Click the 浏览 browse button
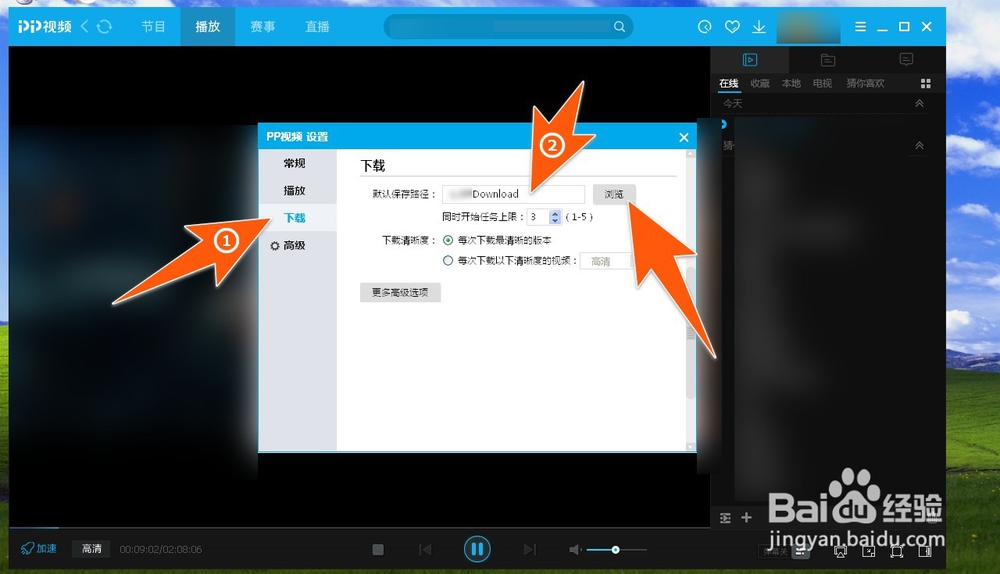The height and width of the screenshot is (574, 1000). pyautogui.click(x=614, y=194)
